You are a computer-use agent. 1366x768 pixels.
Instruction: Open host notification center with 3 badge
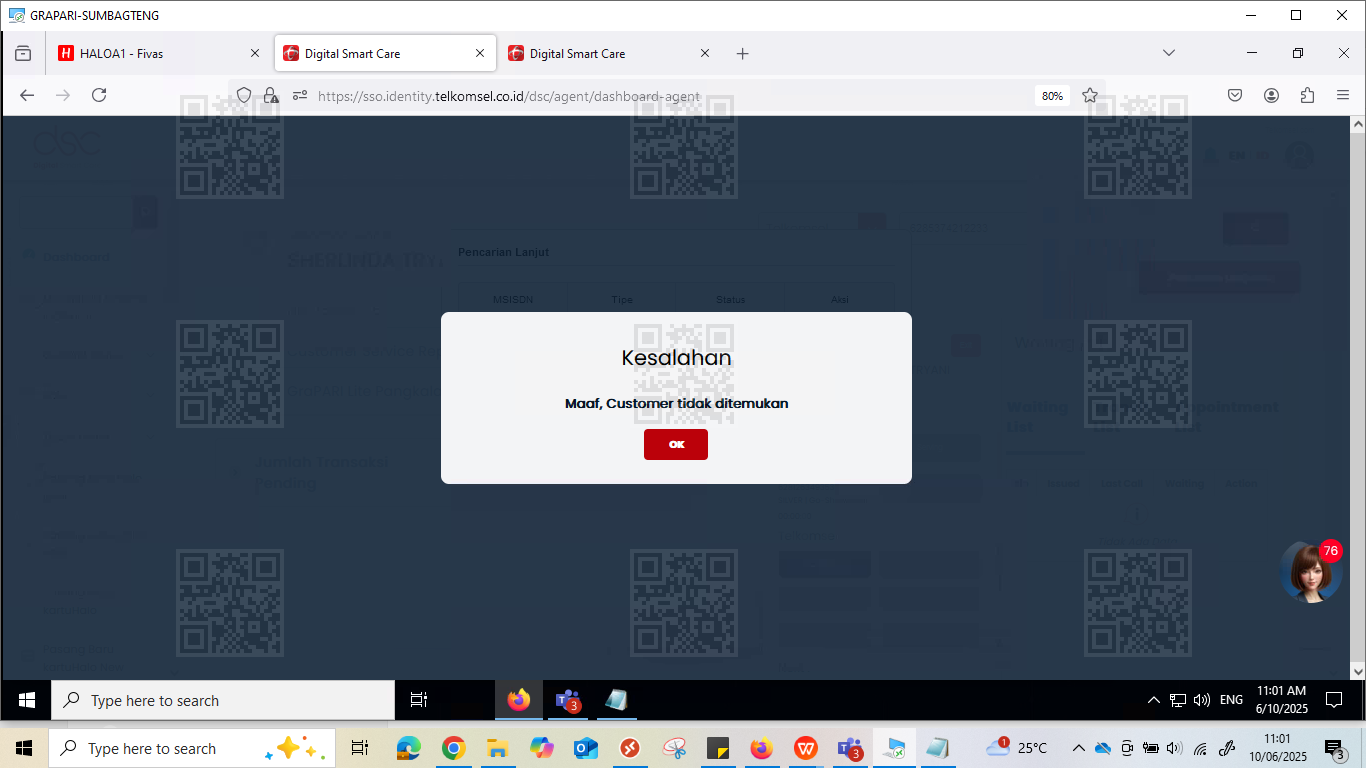coord(1334,748)
